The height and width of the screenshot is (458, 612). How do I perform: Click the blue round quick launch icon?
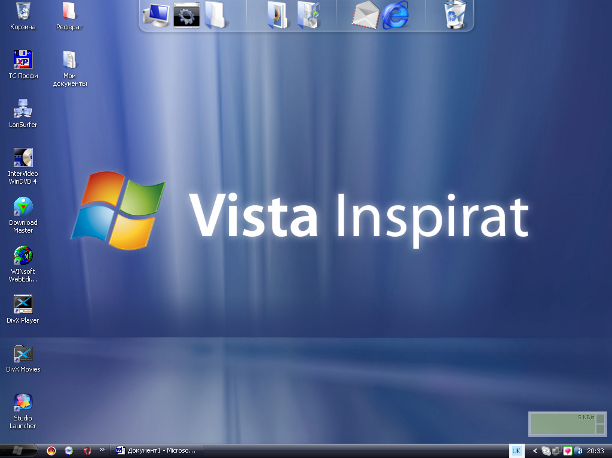click(x=69, y=451)
